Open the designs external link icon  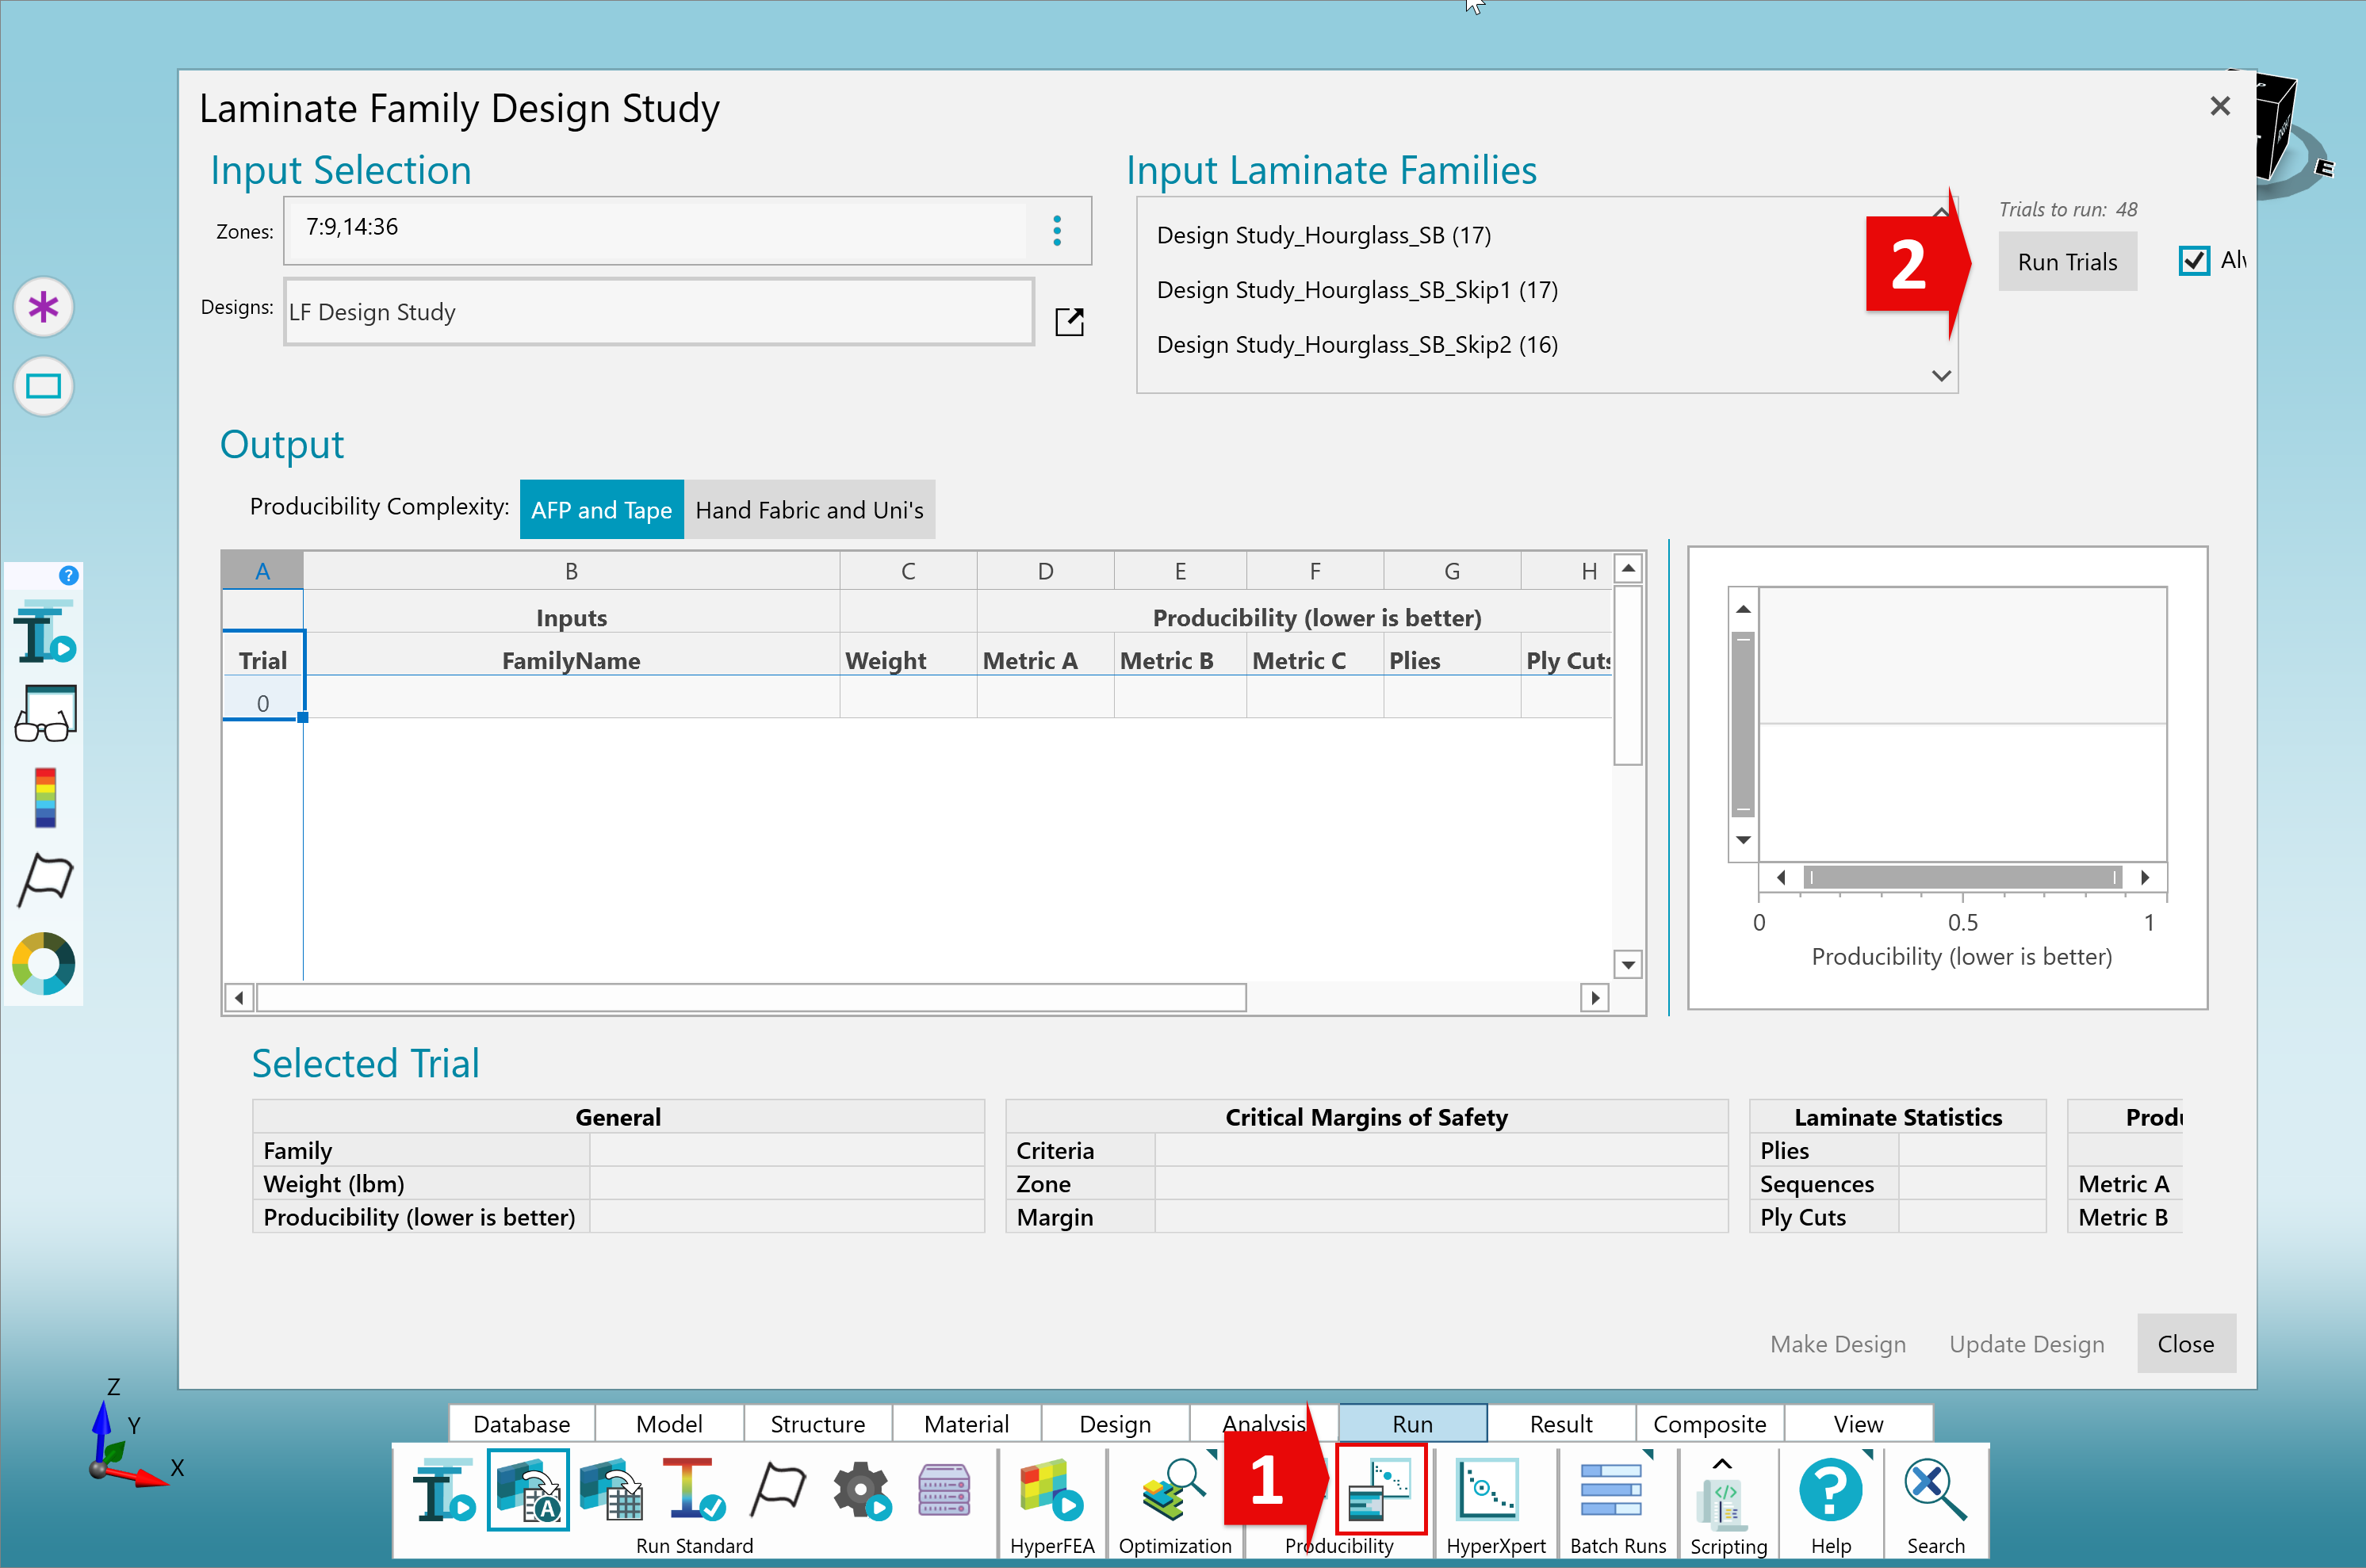pos(1069,322)
